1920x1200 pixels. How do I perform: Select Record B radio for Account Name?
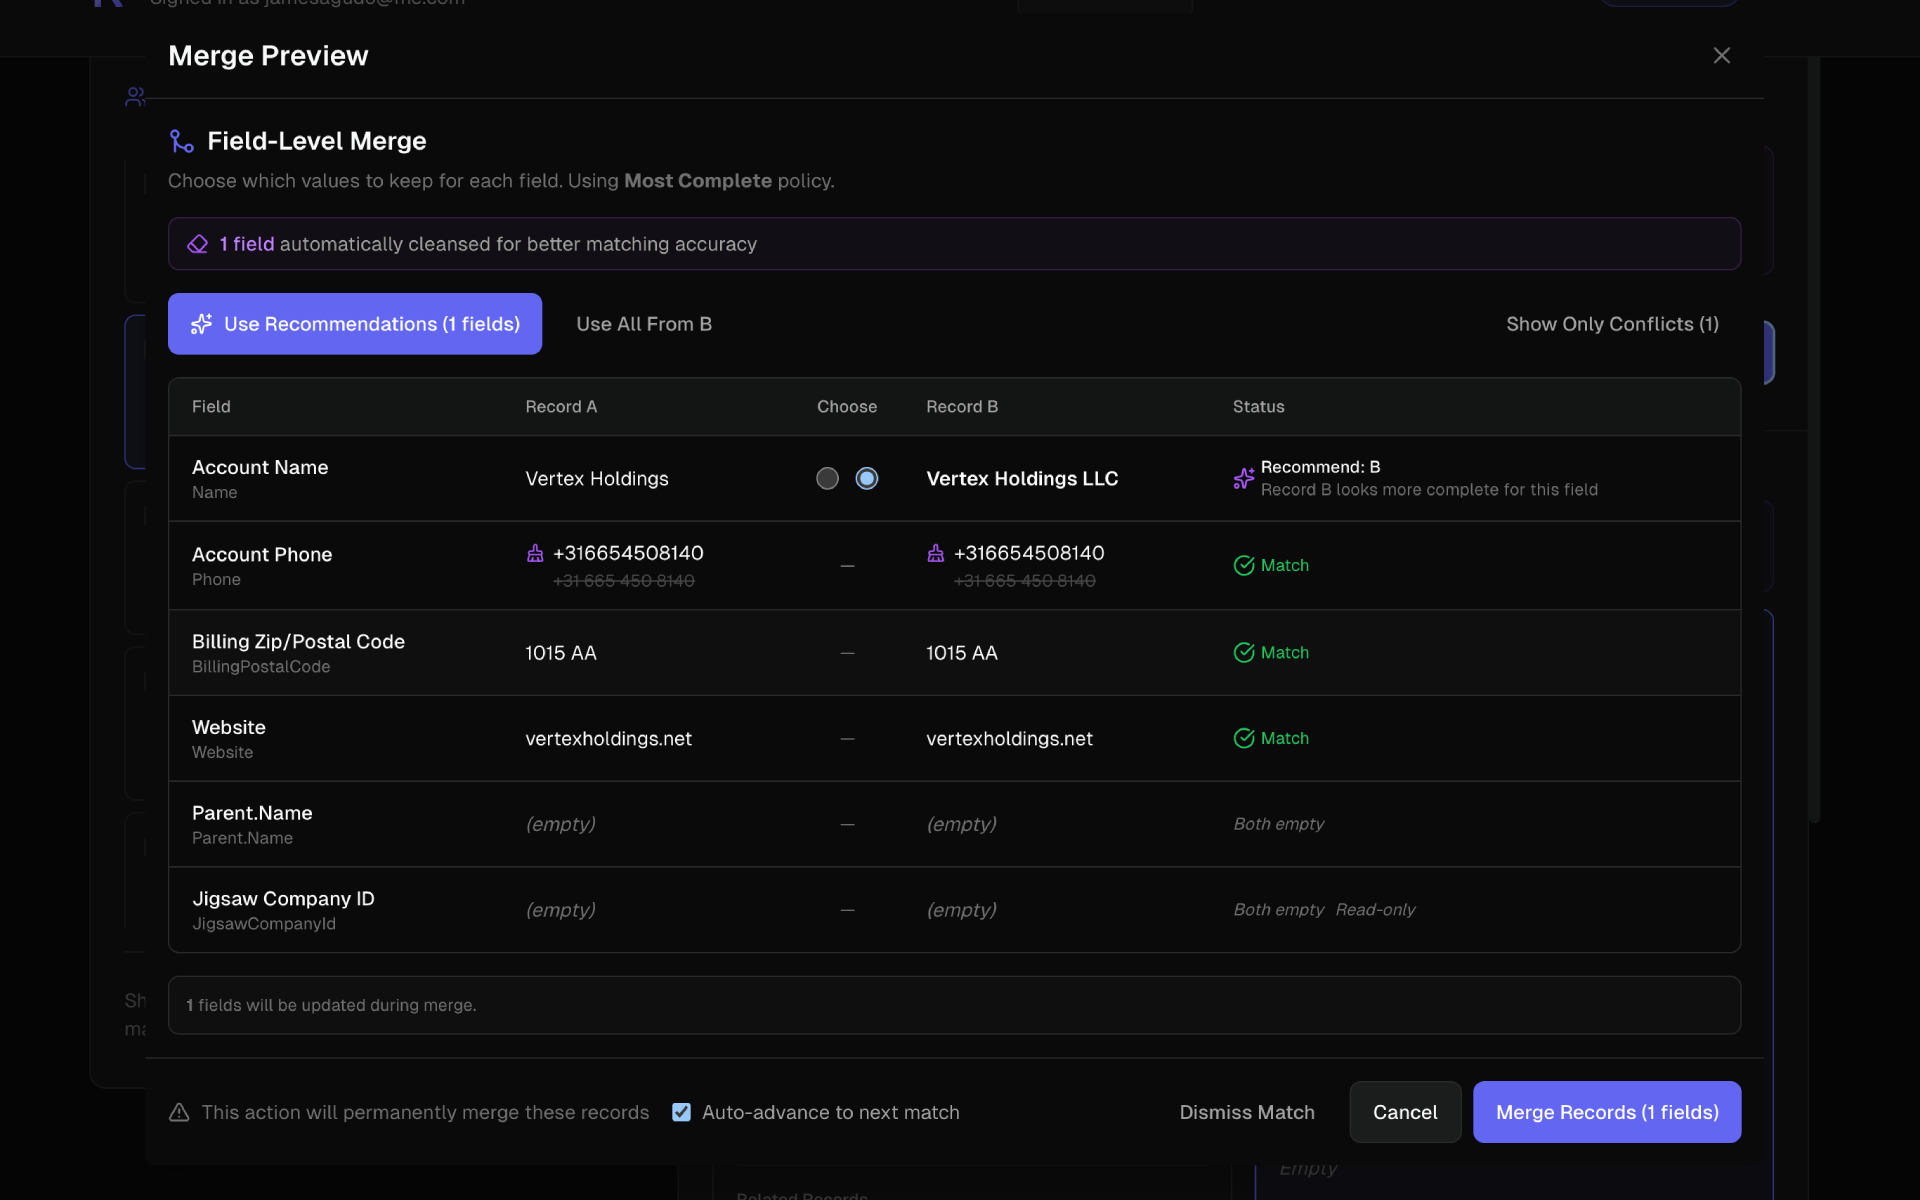867,478
